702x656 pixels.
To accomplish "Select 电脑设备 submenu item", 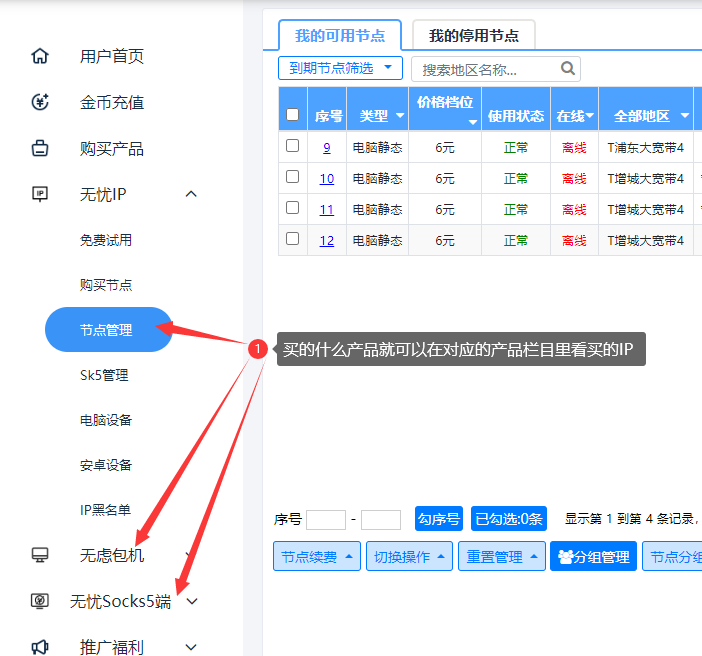I will (x=106, y=420).
